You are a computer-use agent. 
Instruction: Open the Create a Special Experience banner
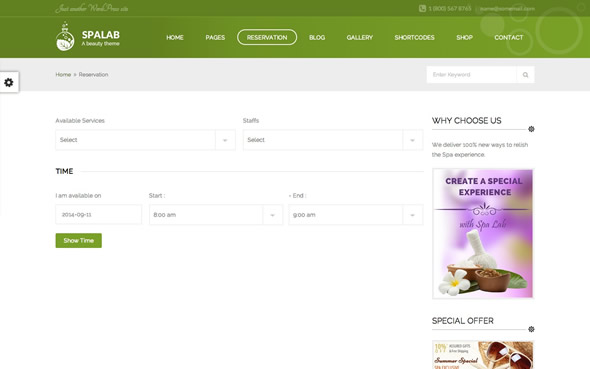(483, 234)
